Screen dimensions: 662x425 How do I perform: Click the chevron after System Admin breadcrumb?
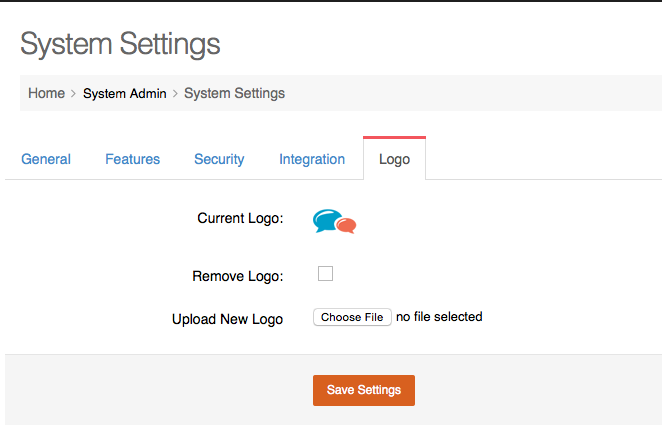point(175,94)
